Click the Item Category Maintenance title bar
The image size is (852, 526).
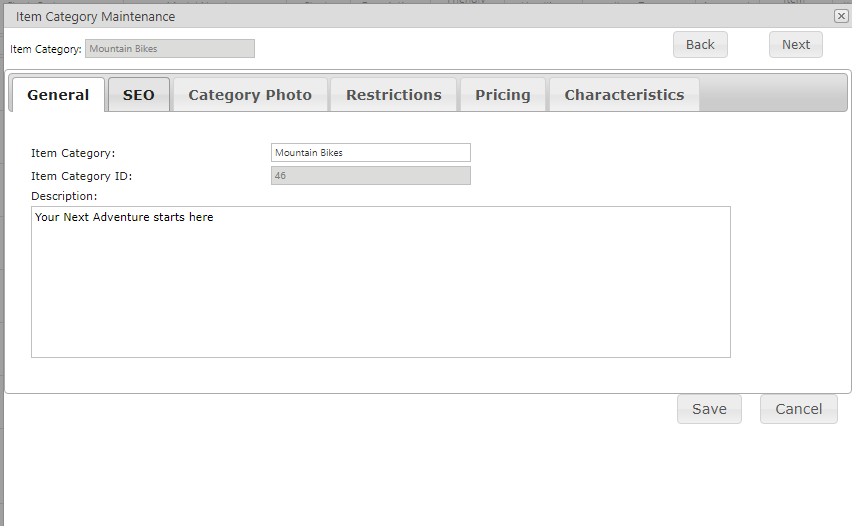click(400, 16)
